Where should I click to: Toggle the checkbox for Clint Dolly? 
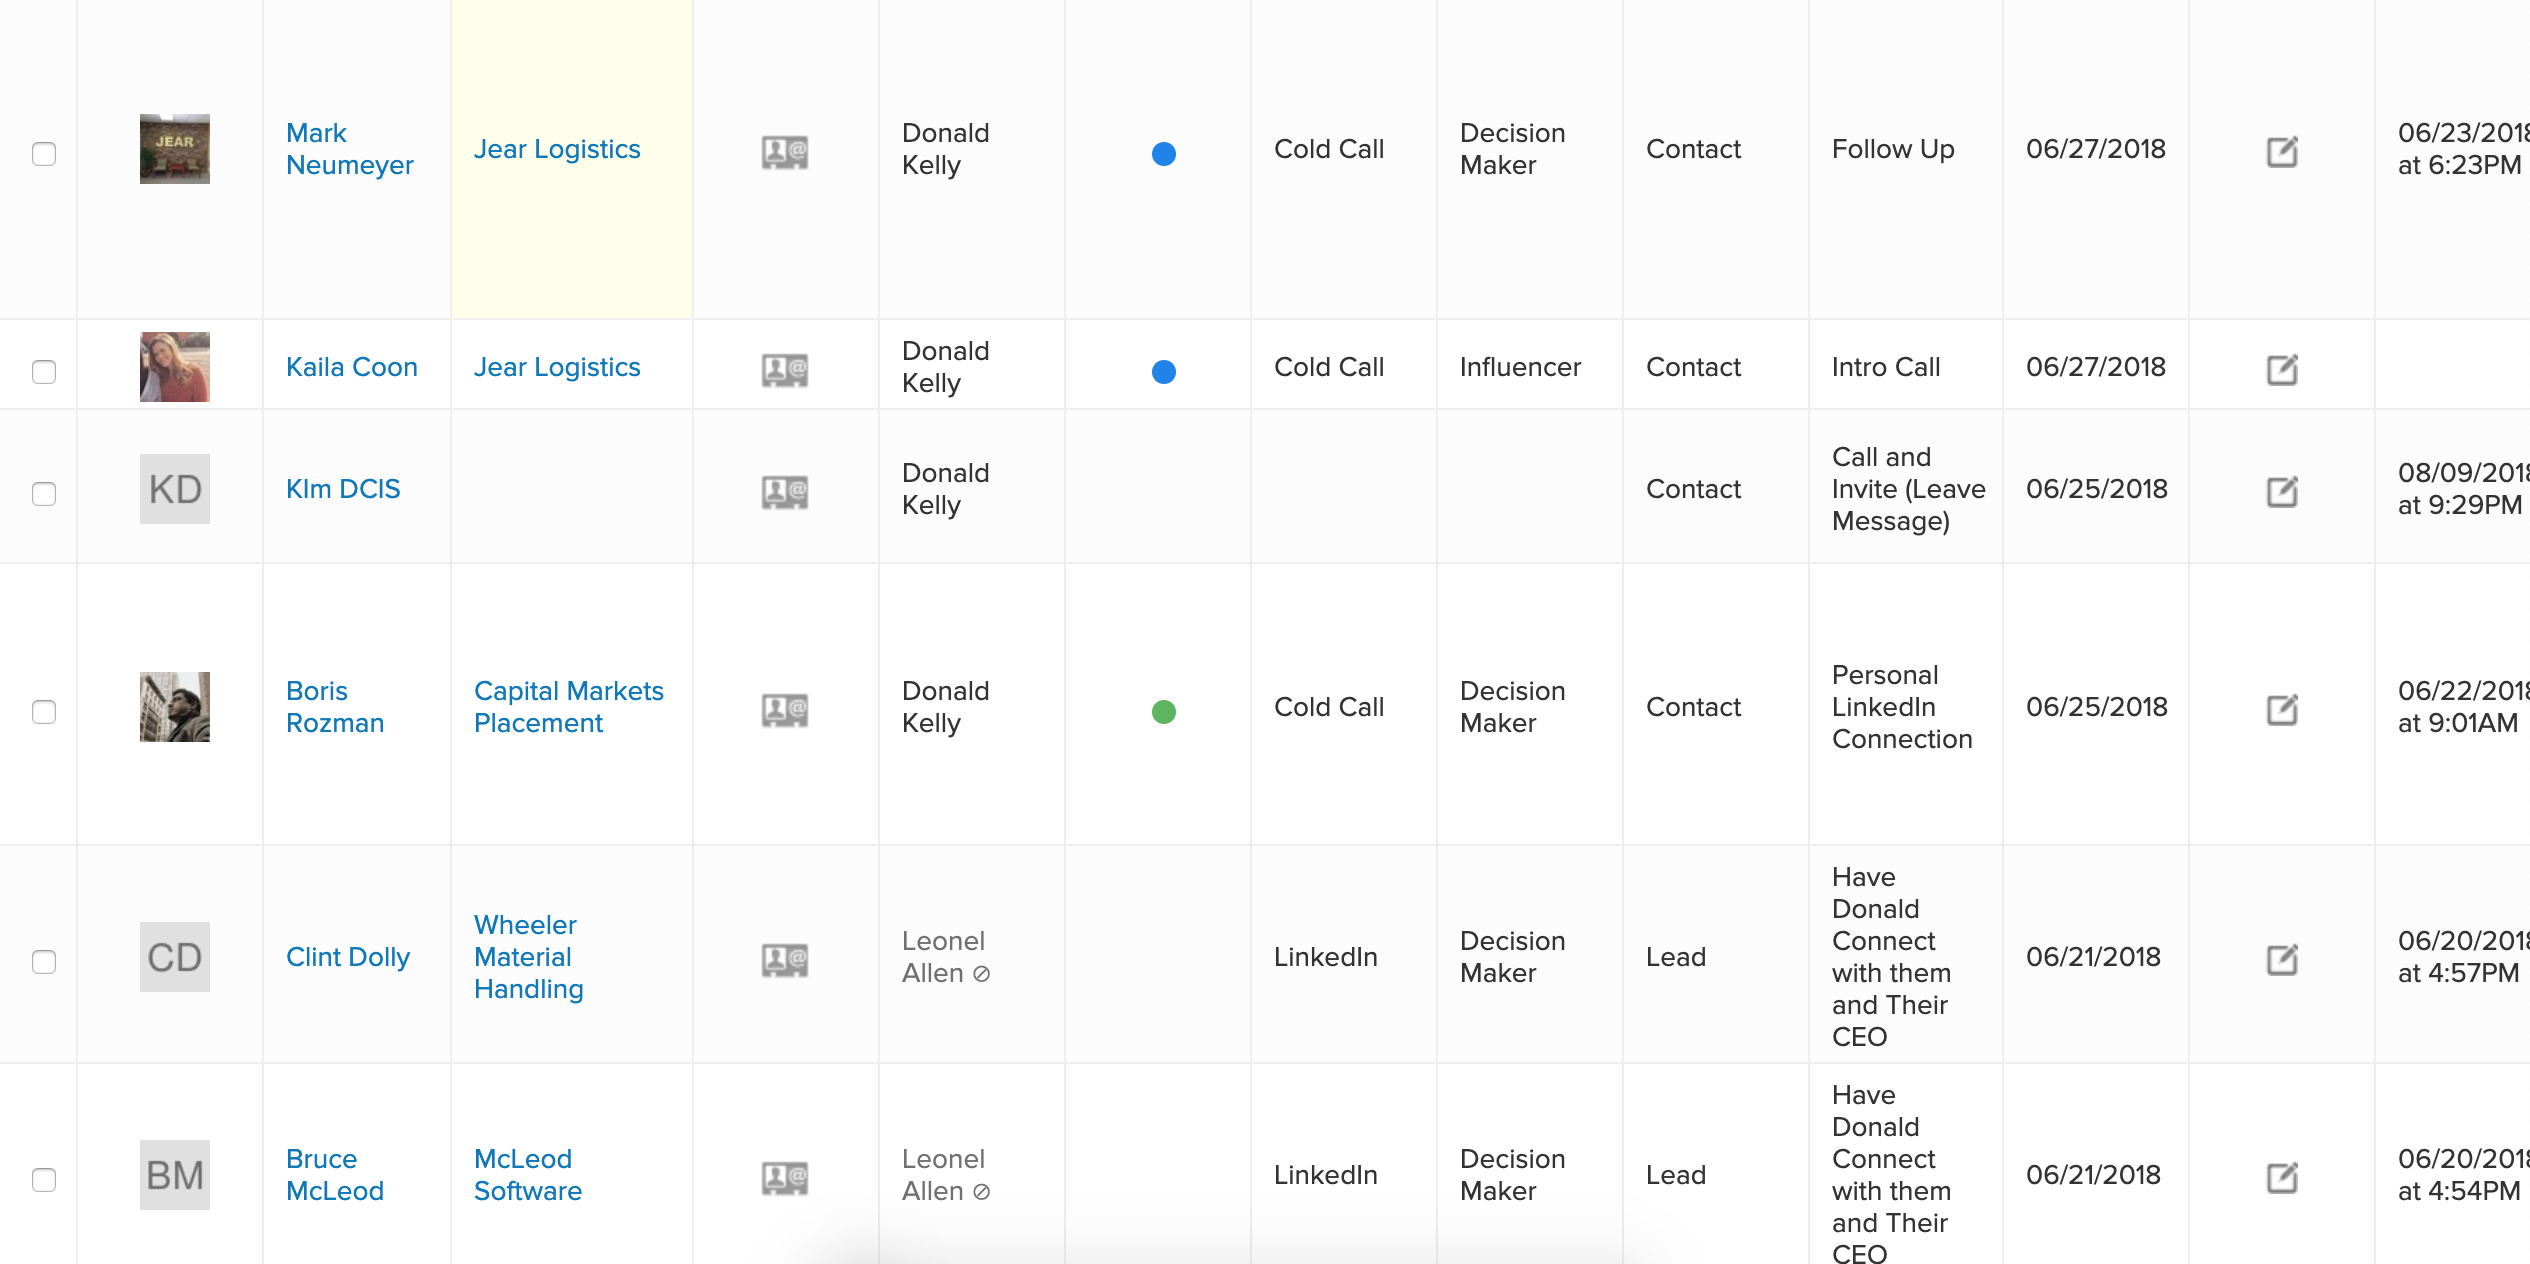[44, 962]
